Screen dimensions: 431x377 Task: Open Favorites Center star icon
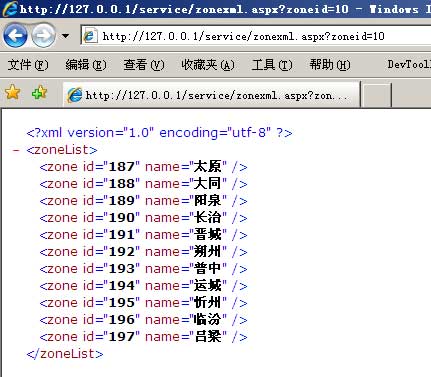pyautogui.click(x=13, y=92)
